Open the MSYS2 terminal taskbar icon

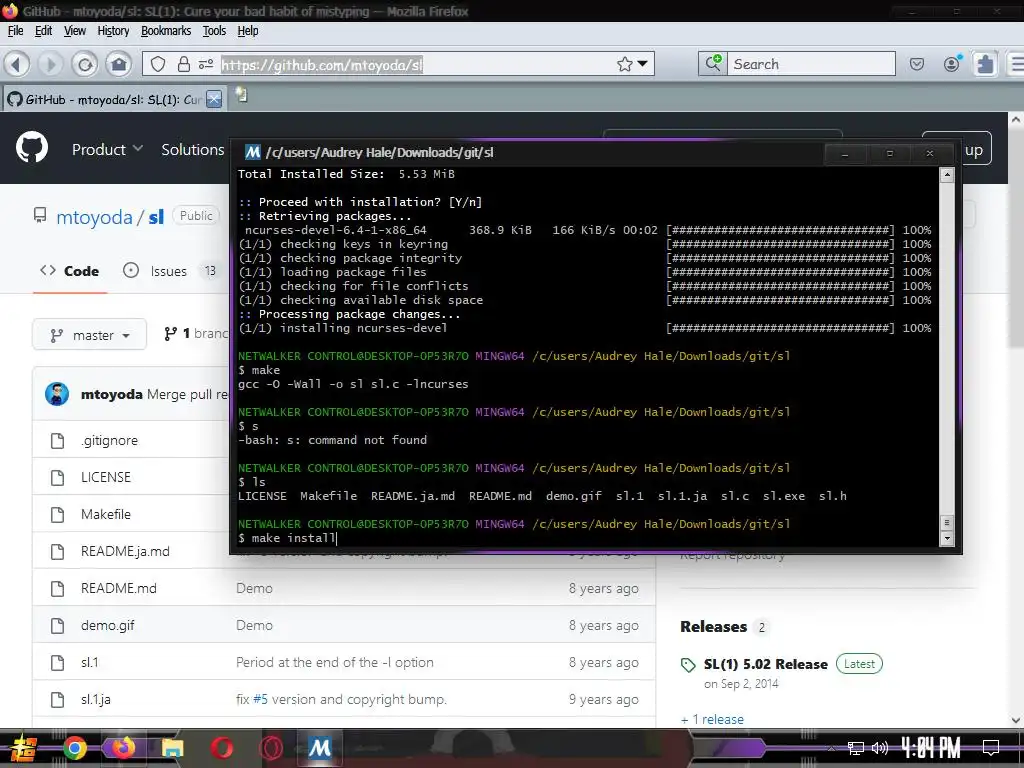319,748
